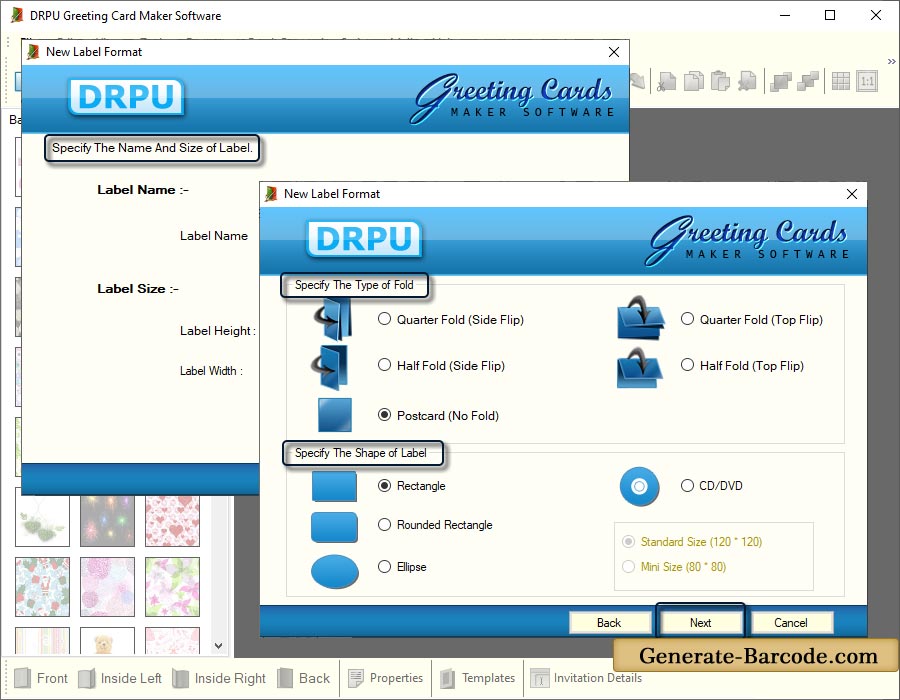This screenshot has height=700, width=900.
Task: Open the Properties tab
Action: tap(386, 678)
